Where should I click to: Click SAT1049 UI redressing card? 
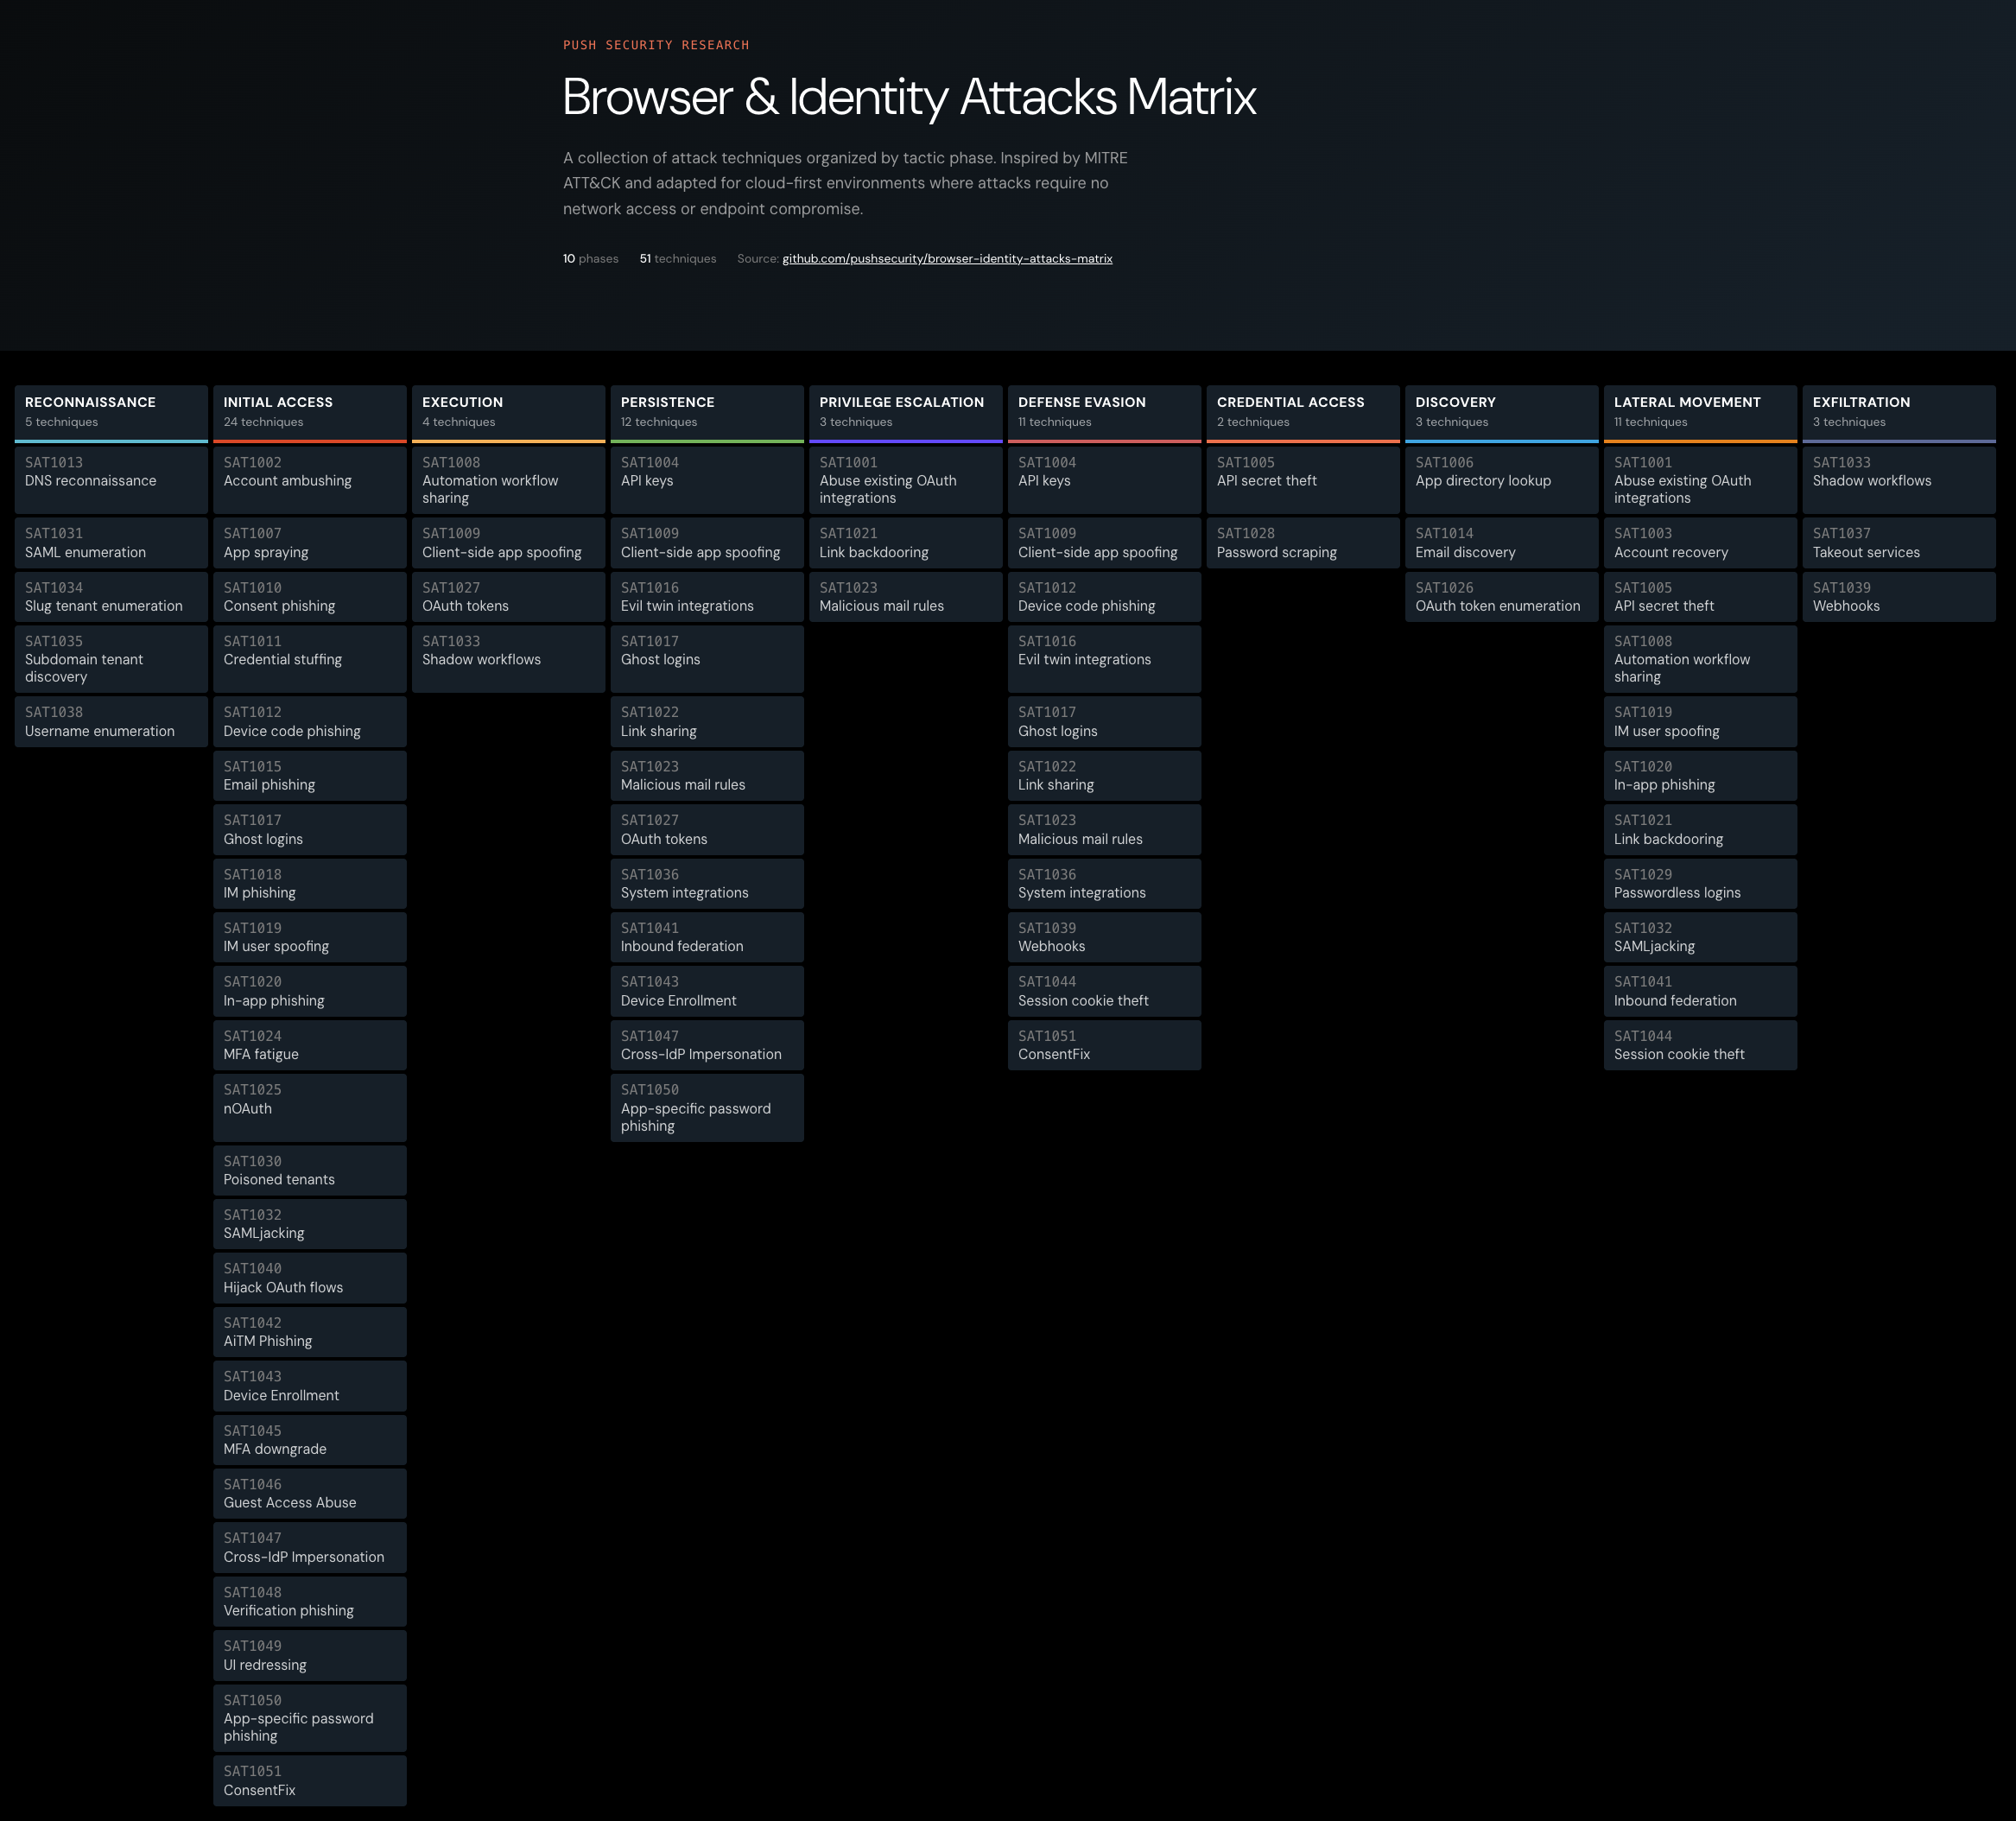pyautogui.click(x=310, y=1656)
